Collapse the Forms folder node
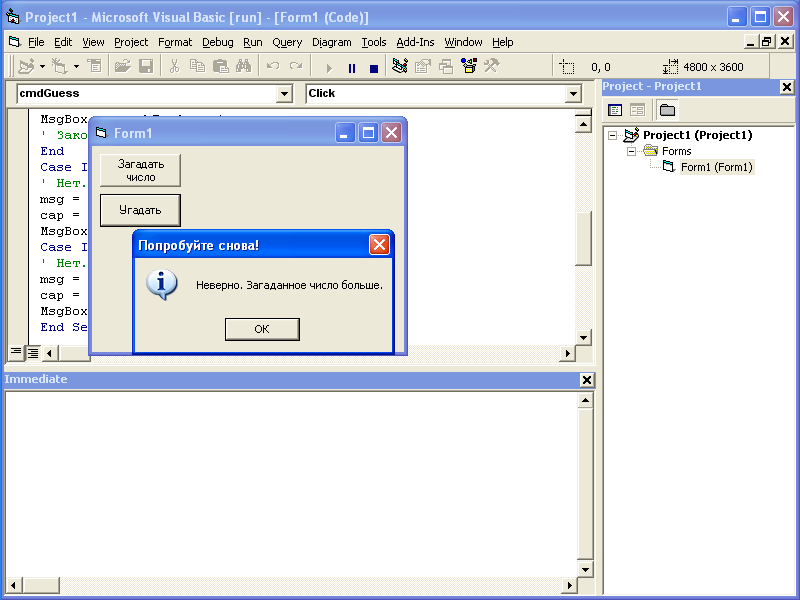800x600 pixels. click(631, 152)
